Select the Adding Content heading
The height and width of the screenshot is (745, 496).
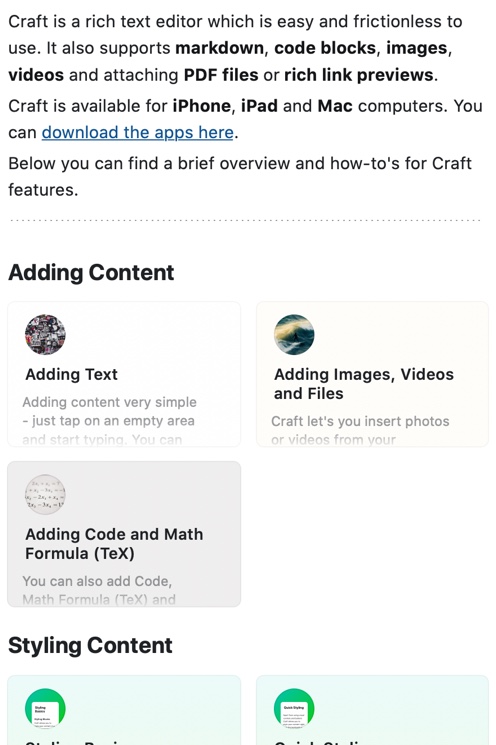91,273
